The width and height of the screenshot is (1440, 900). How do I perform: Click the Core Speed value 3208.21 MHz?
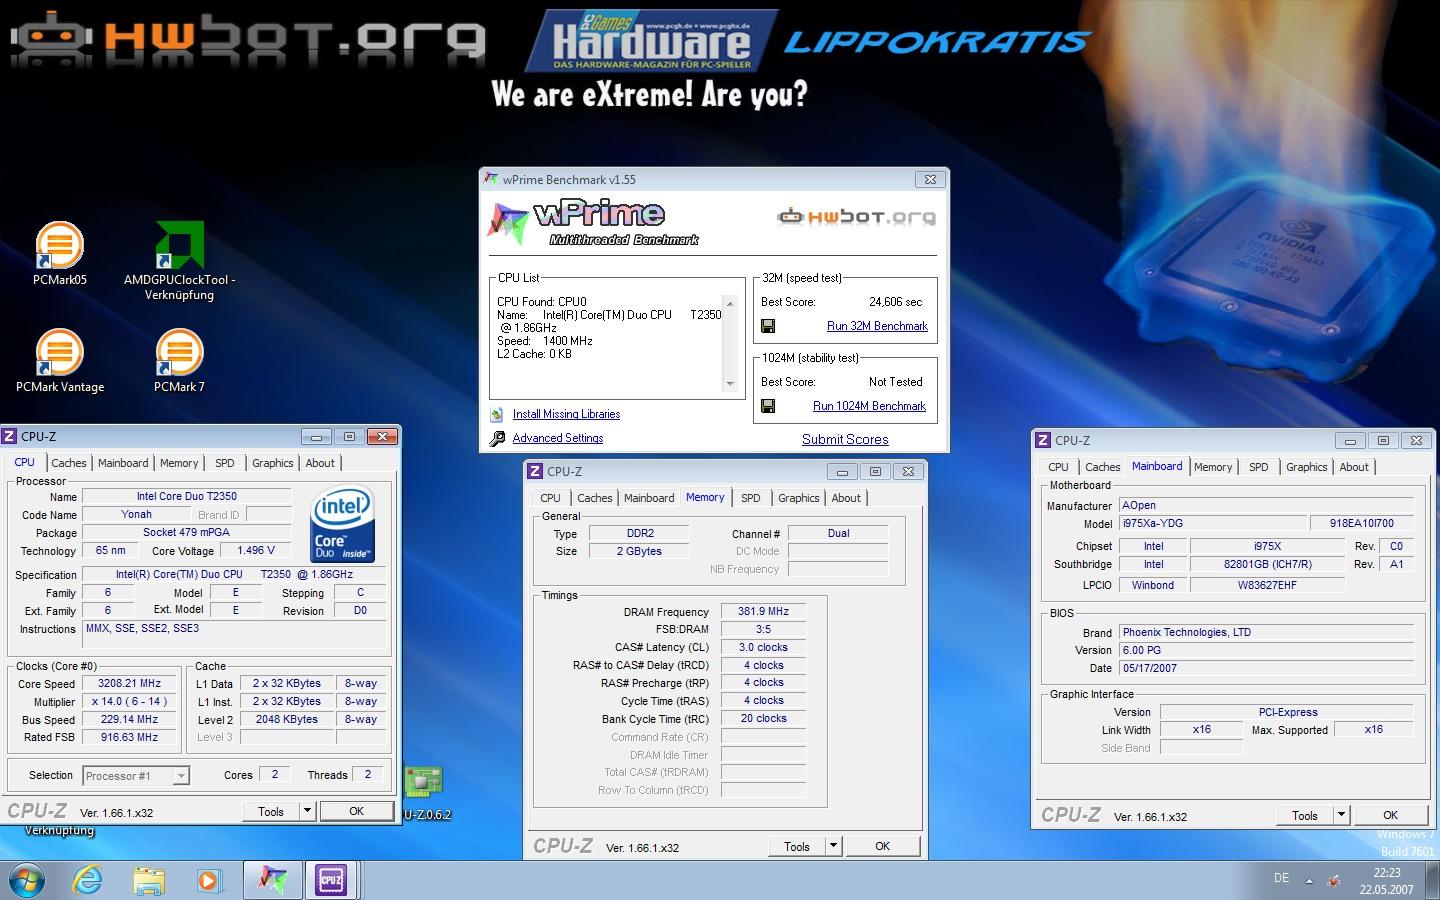pyautogui.click(x=128, y=684)
